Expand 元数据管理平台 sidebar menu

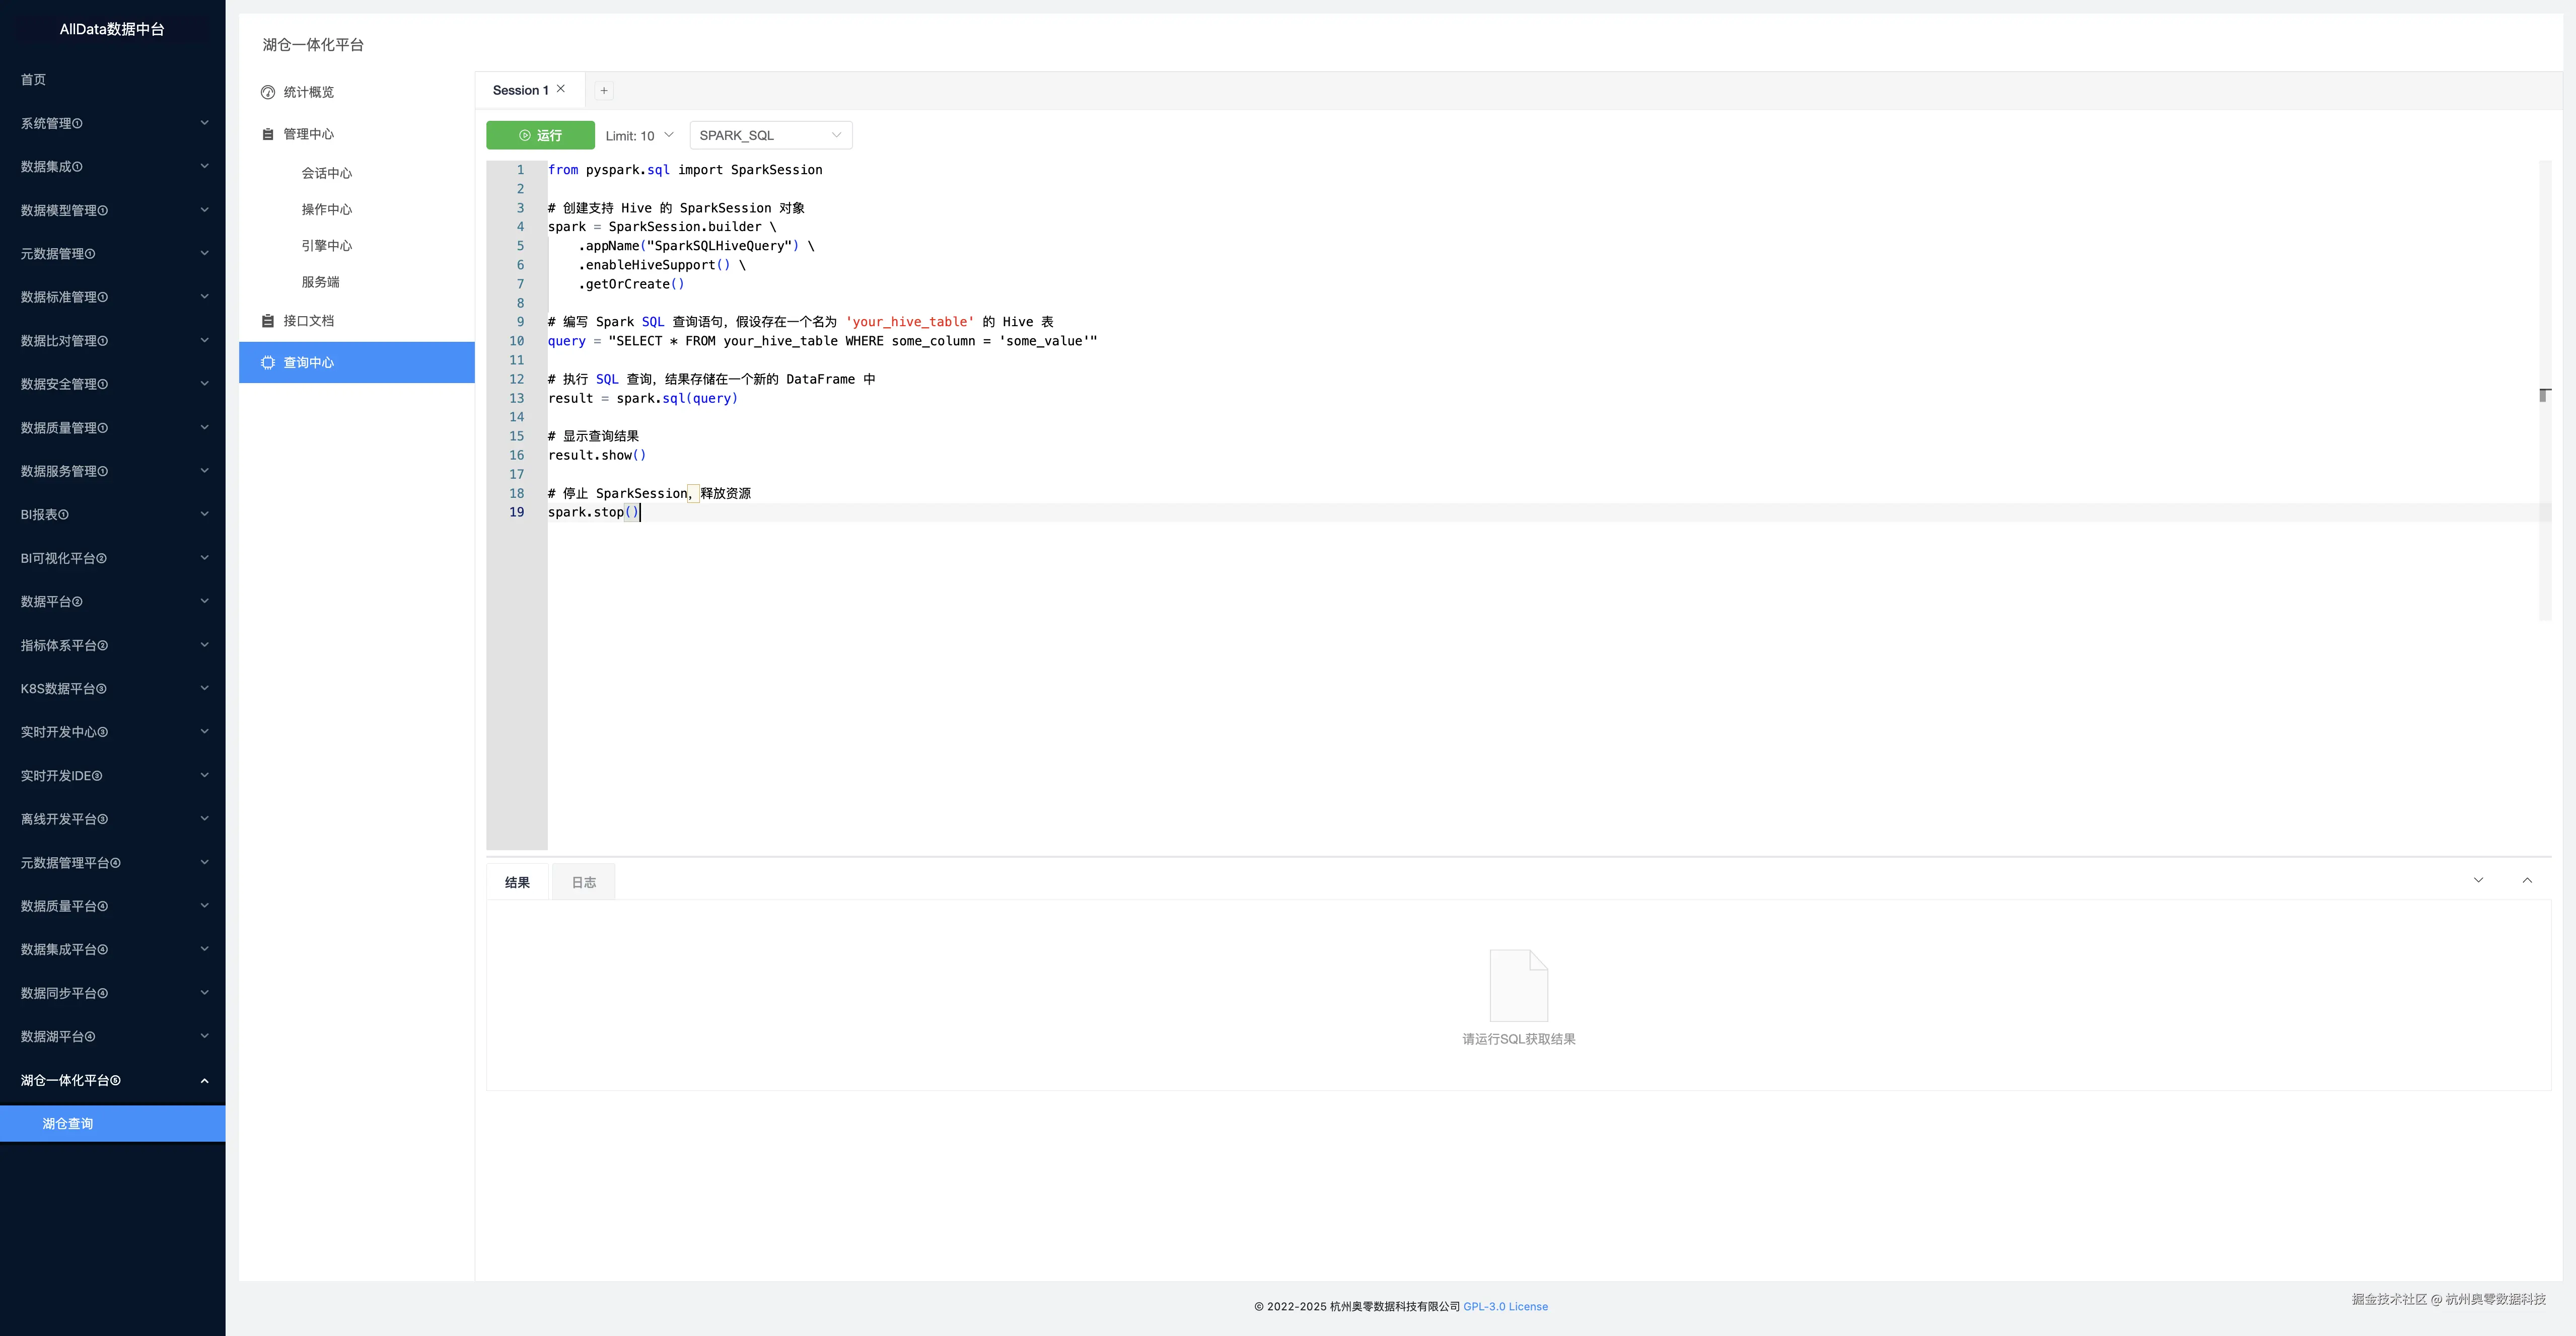pos(112,862)
